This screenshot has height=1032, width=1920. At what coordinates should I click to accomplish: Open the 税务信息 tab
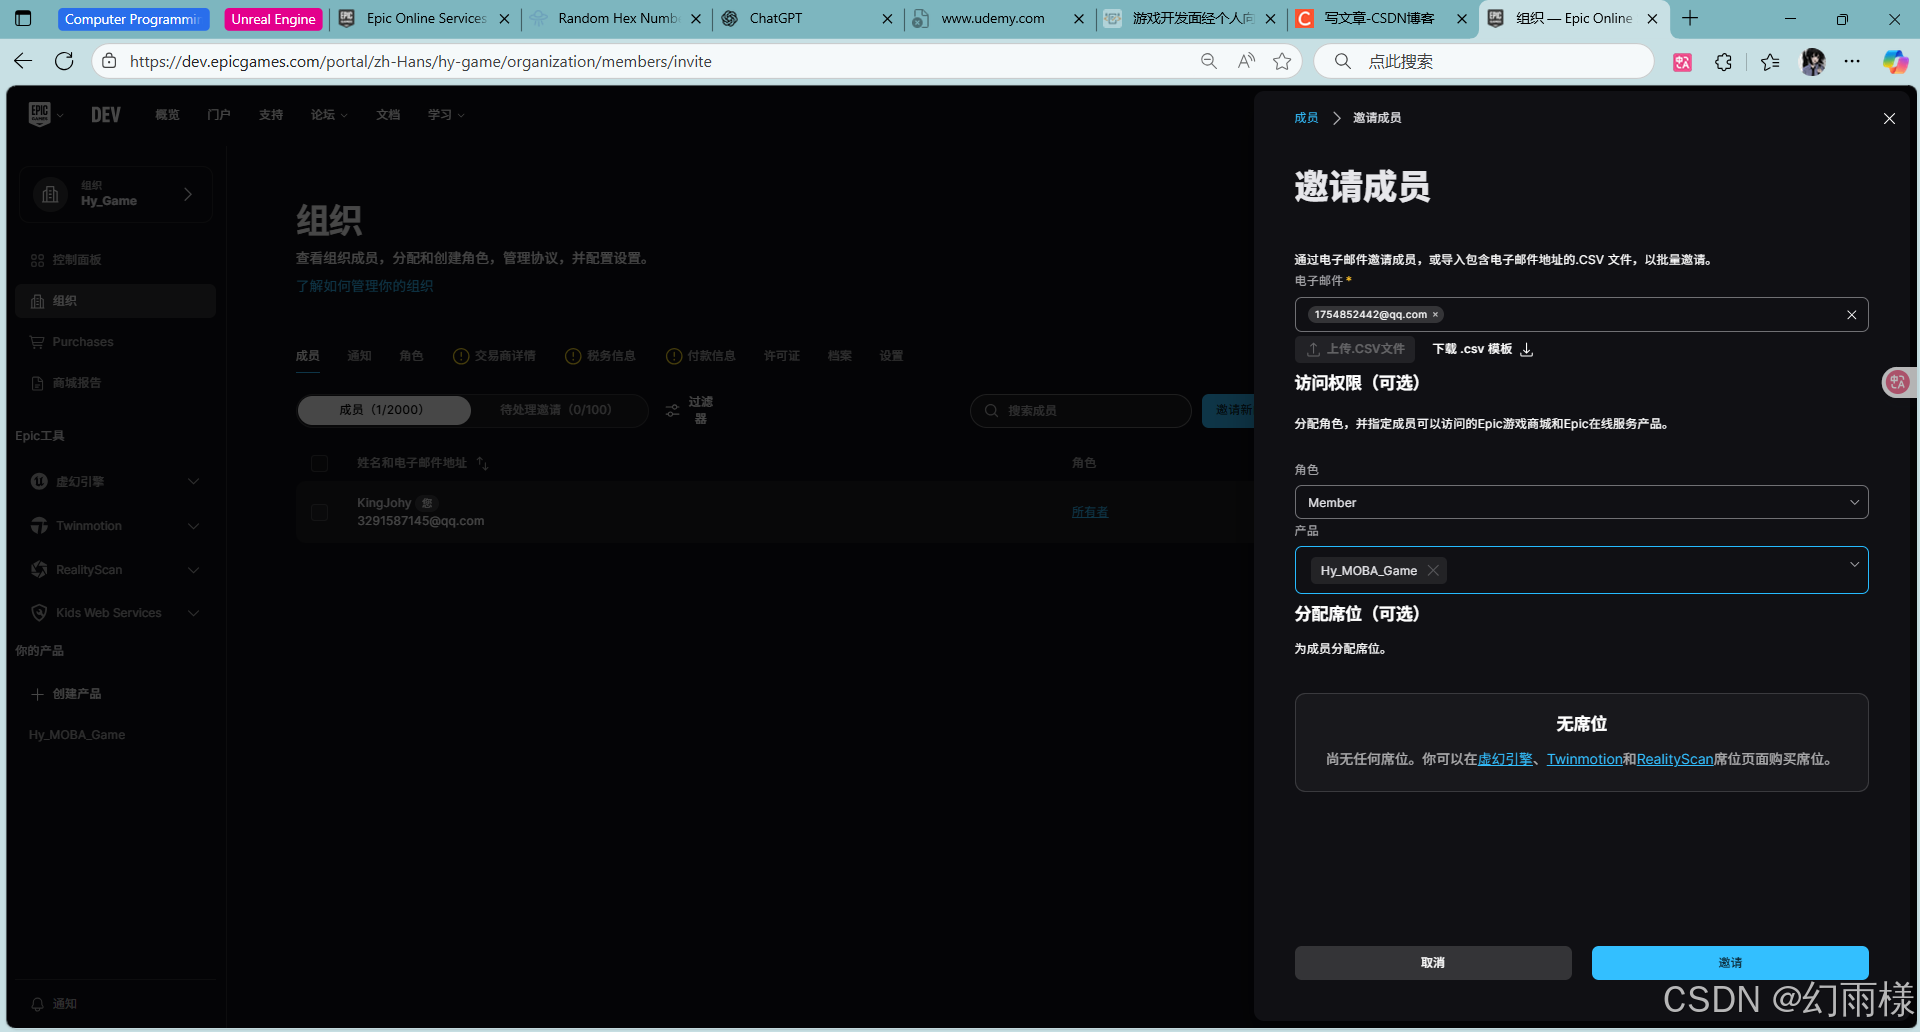[600, 356]
